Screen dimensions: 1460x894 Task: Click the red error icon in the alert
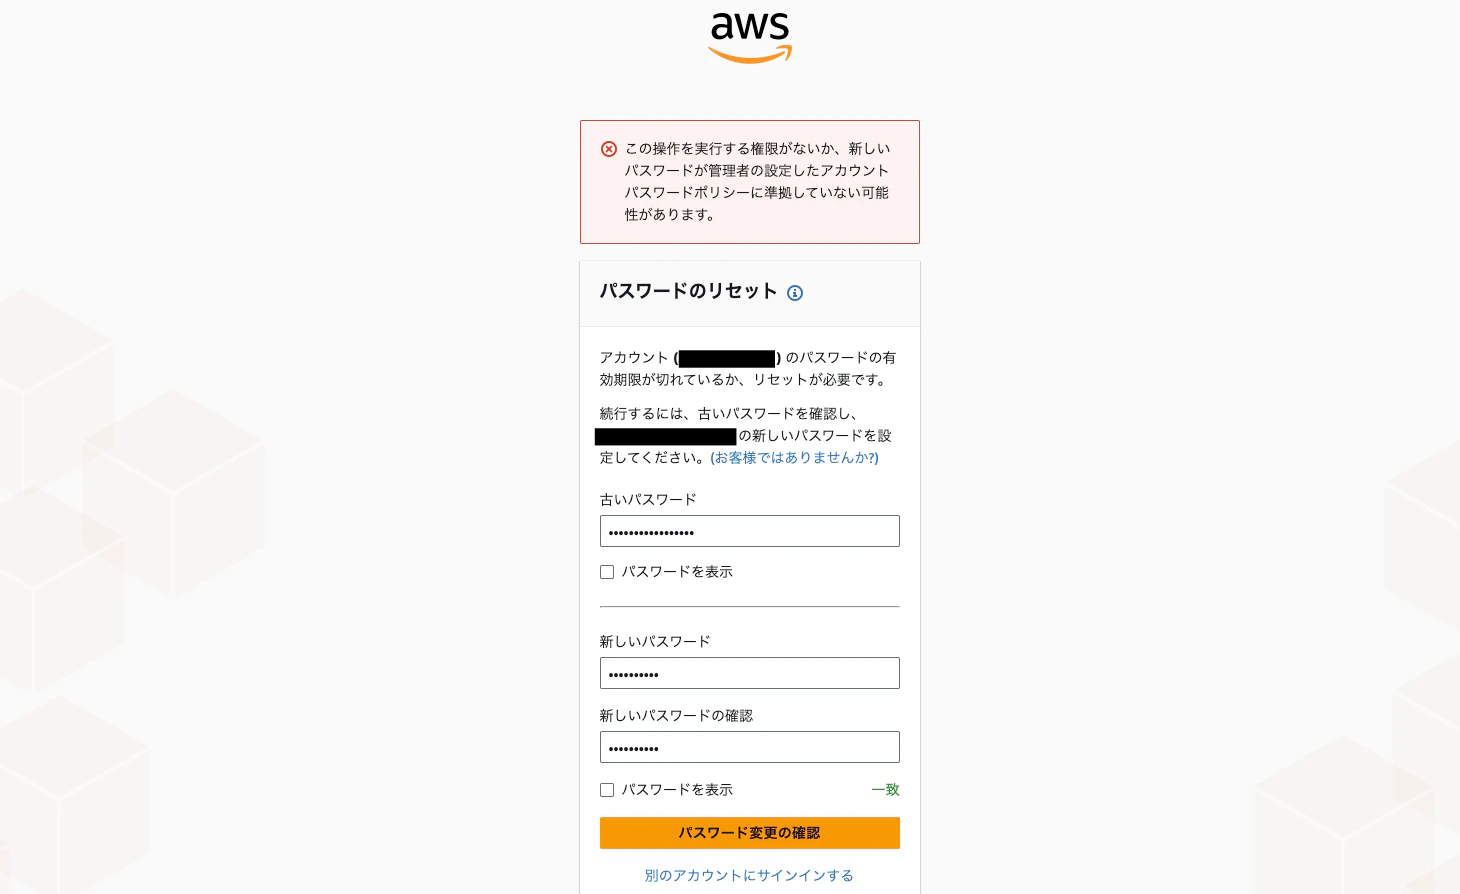click(x=609, y=149)
